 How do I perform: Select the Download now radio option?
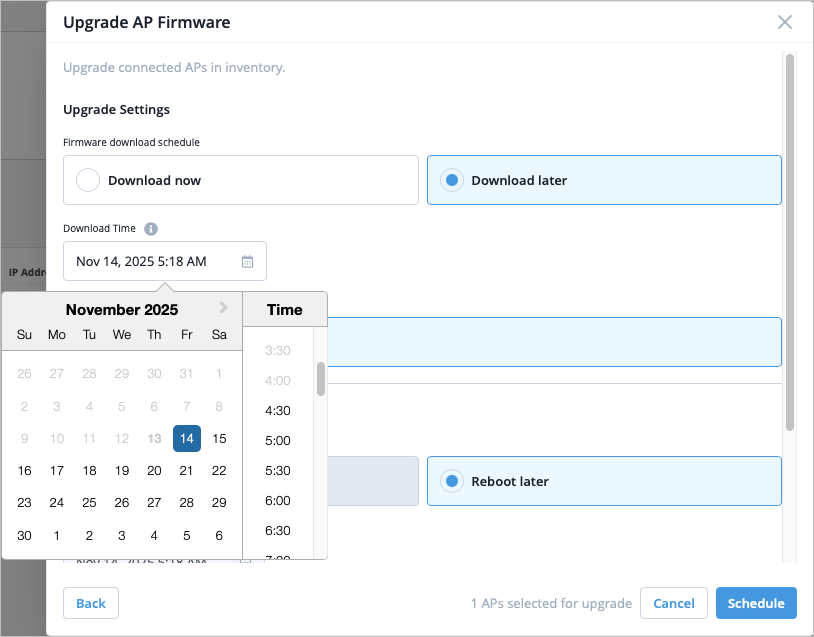pos(89,181)
